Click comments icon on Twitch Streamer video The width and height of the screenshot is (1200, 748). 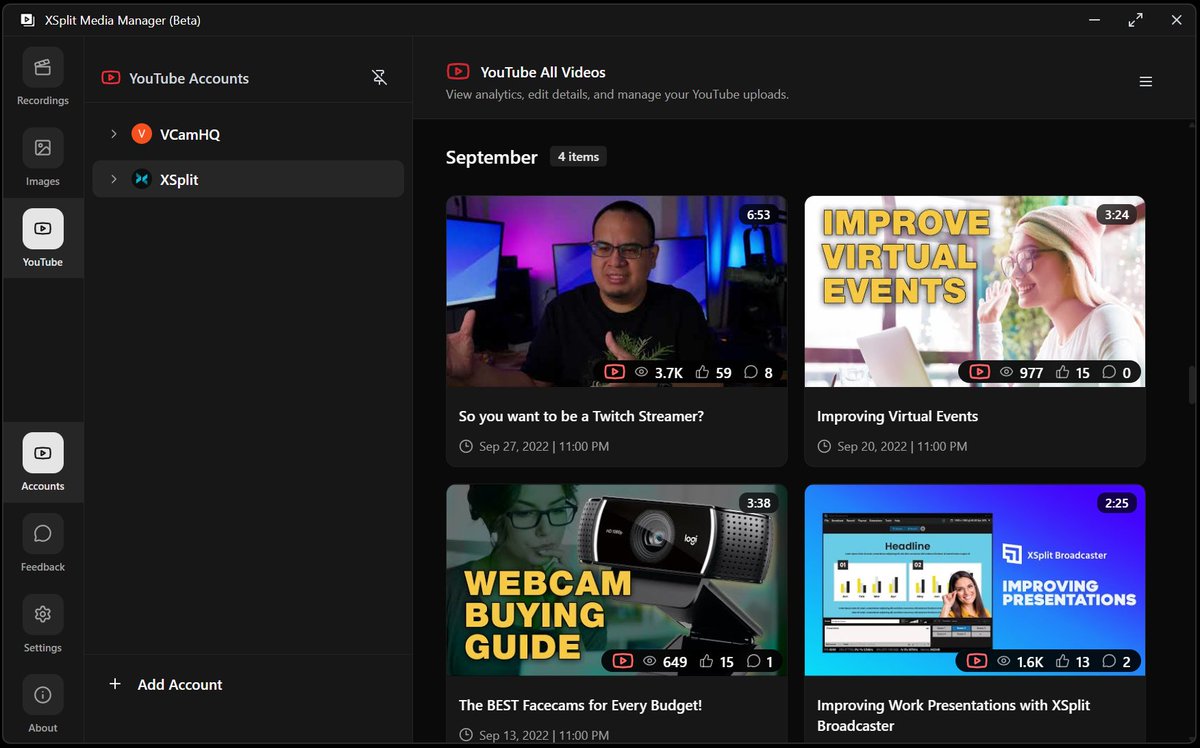coord(752,372)
